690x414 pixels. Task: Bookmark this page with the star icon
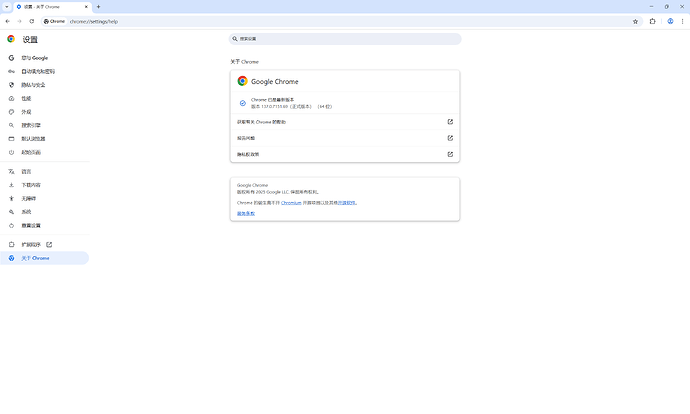point(635,22)
